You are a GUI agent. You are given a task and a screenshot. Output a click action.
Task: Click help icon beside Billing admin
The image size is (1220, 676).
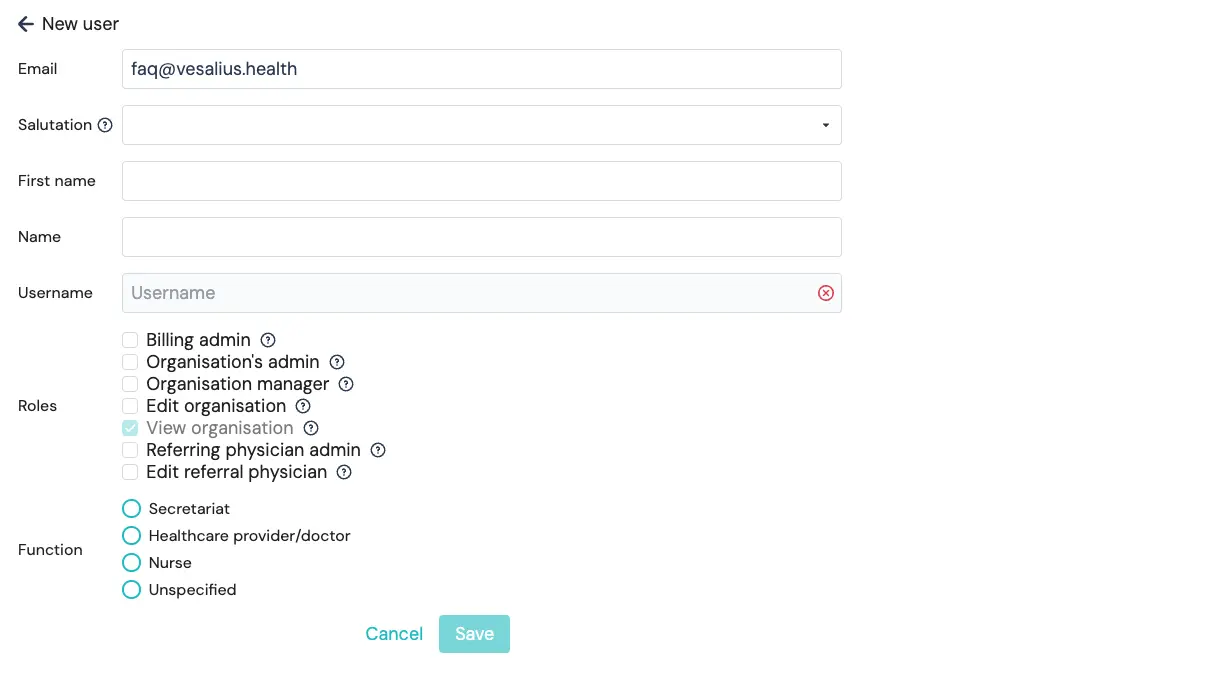click(268, 340)
